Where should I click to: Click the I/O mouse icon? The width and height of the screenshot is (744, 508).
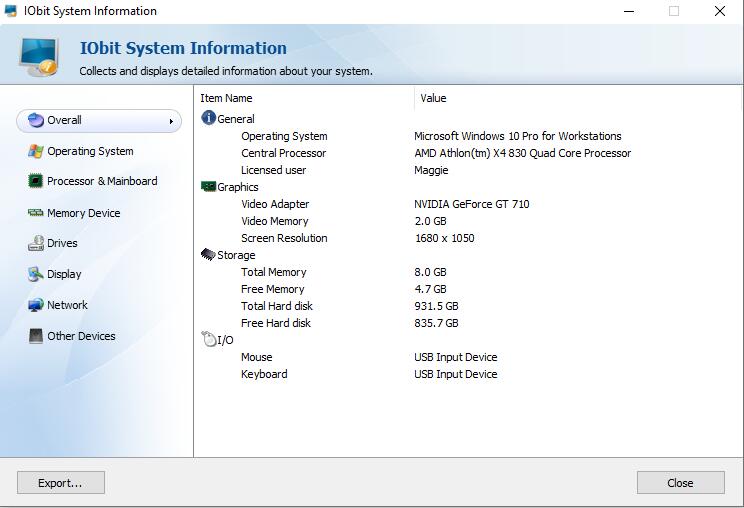coord(208,339)
